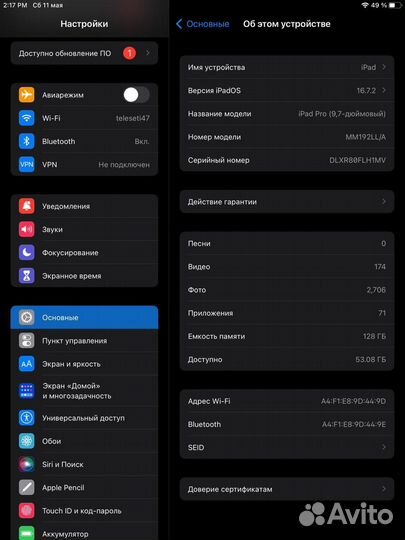The width and height of the screenshot is (405, 540).
Task: Tap the model number MM192LL/A
Action: pyautogui.click(x=365, y=137)
